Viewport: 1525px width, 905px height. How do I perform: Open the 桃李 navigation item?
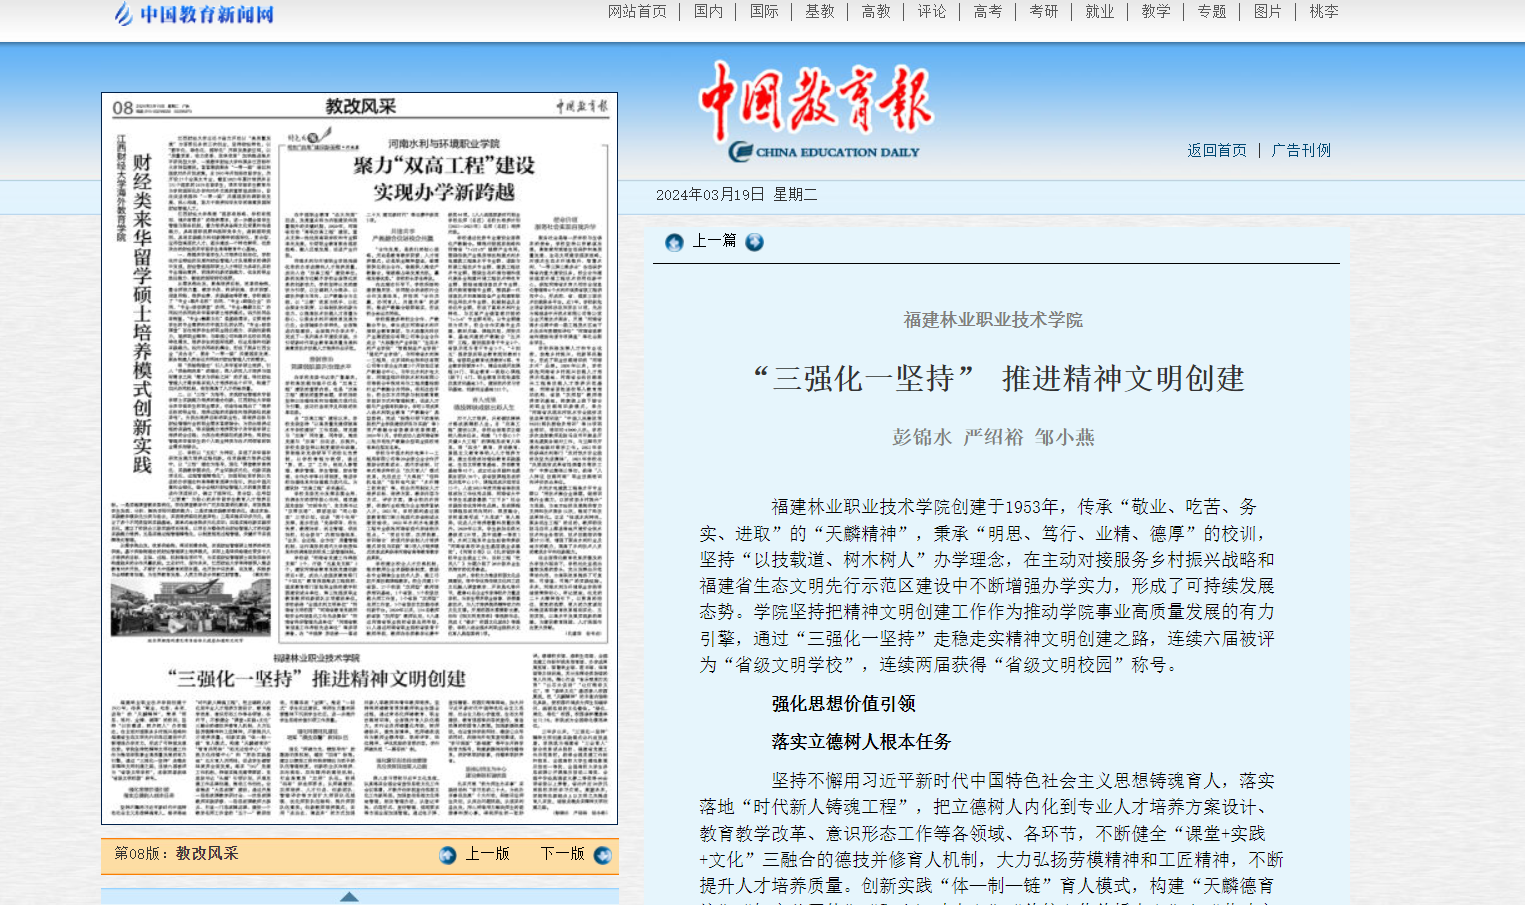[1323, 12]
